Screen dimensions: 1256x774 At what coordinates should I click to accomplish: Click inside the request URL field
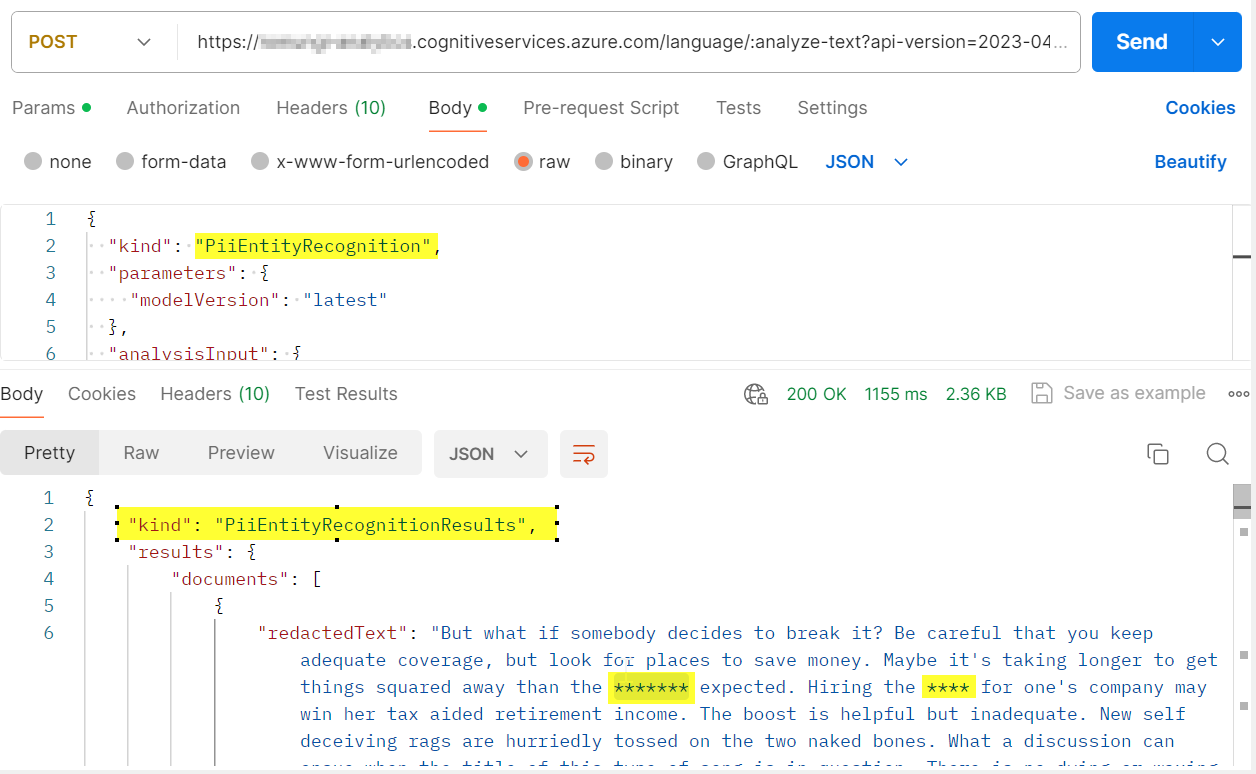pyautogui.click(x=630, y=41)
